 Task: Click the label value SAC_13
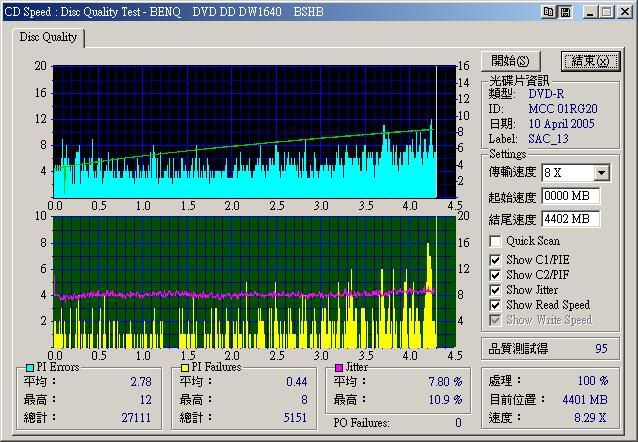pyautogui.click(x=548, y=139)
